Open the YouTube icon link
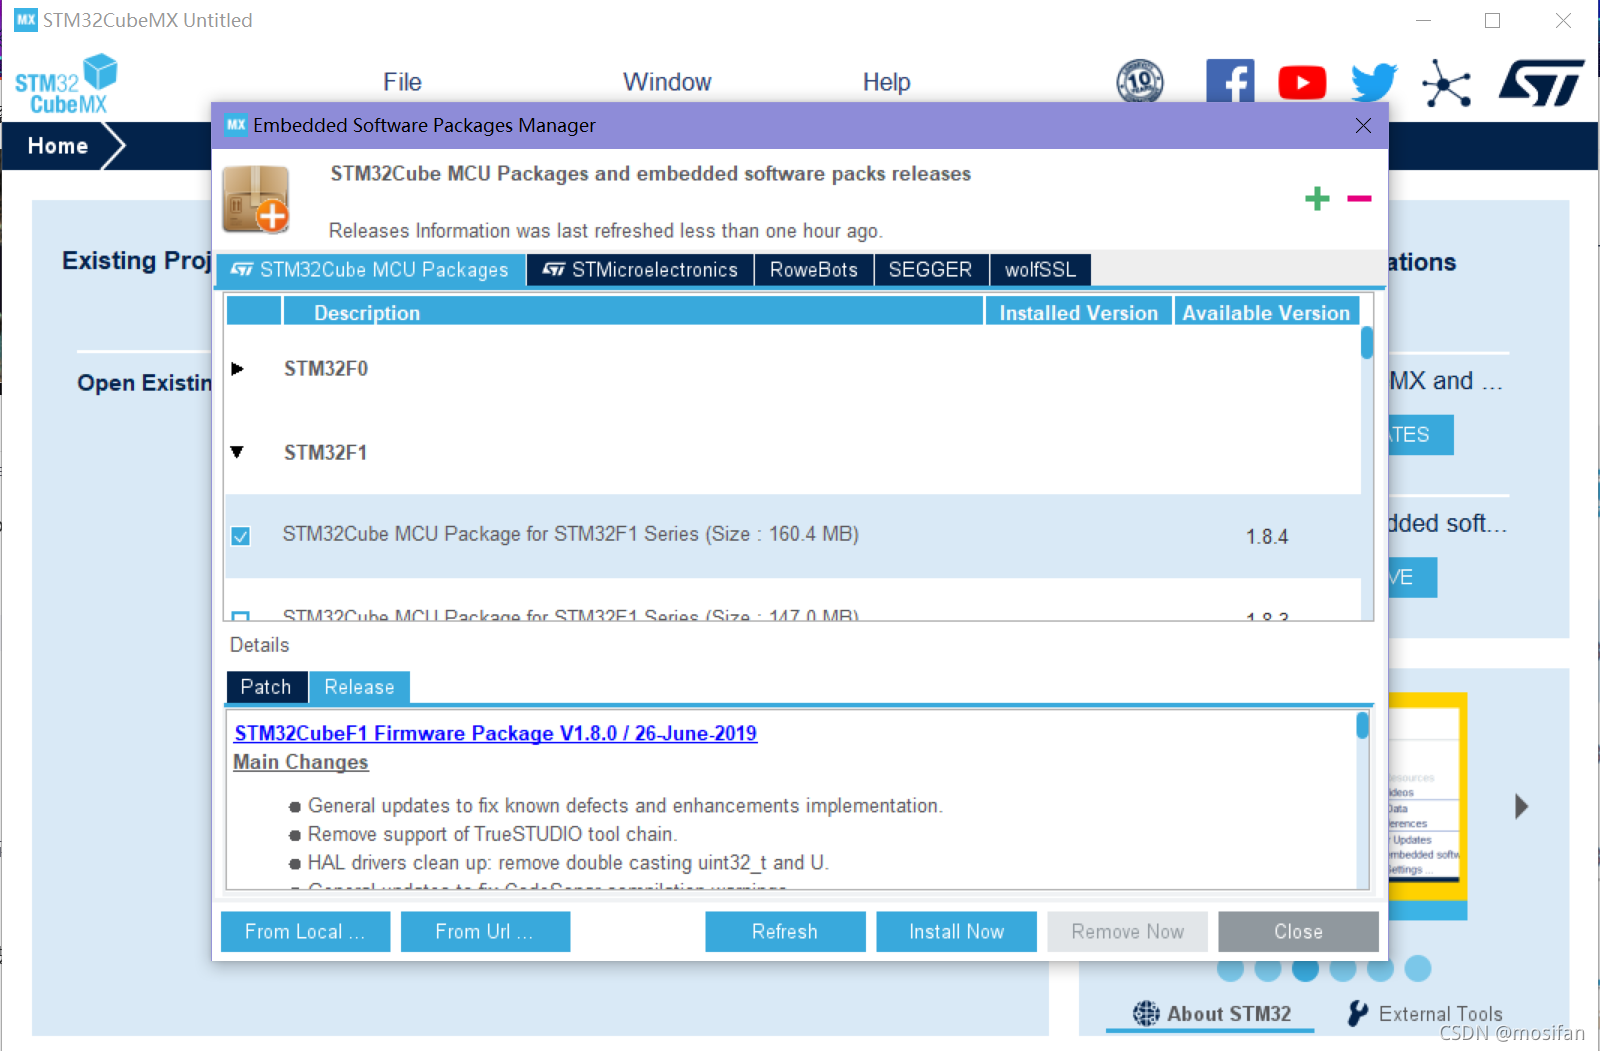 [x=1302, y=82]
